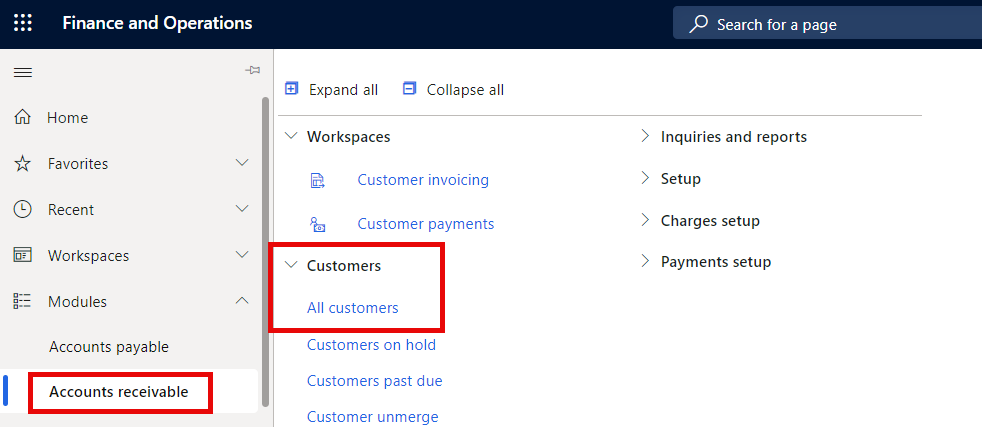Click the Customer payments workspace icon
Viewport: 982px width, 427px height.
coord(318,224)
